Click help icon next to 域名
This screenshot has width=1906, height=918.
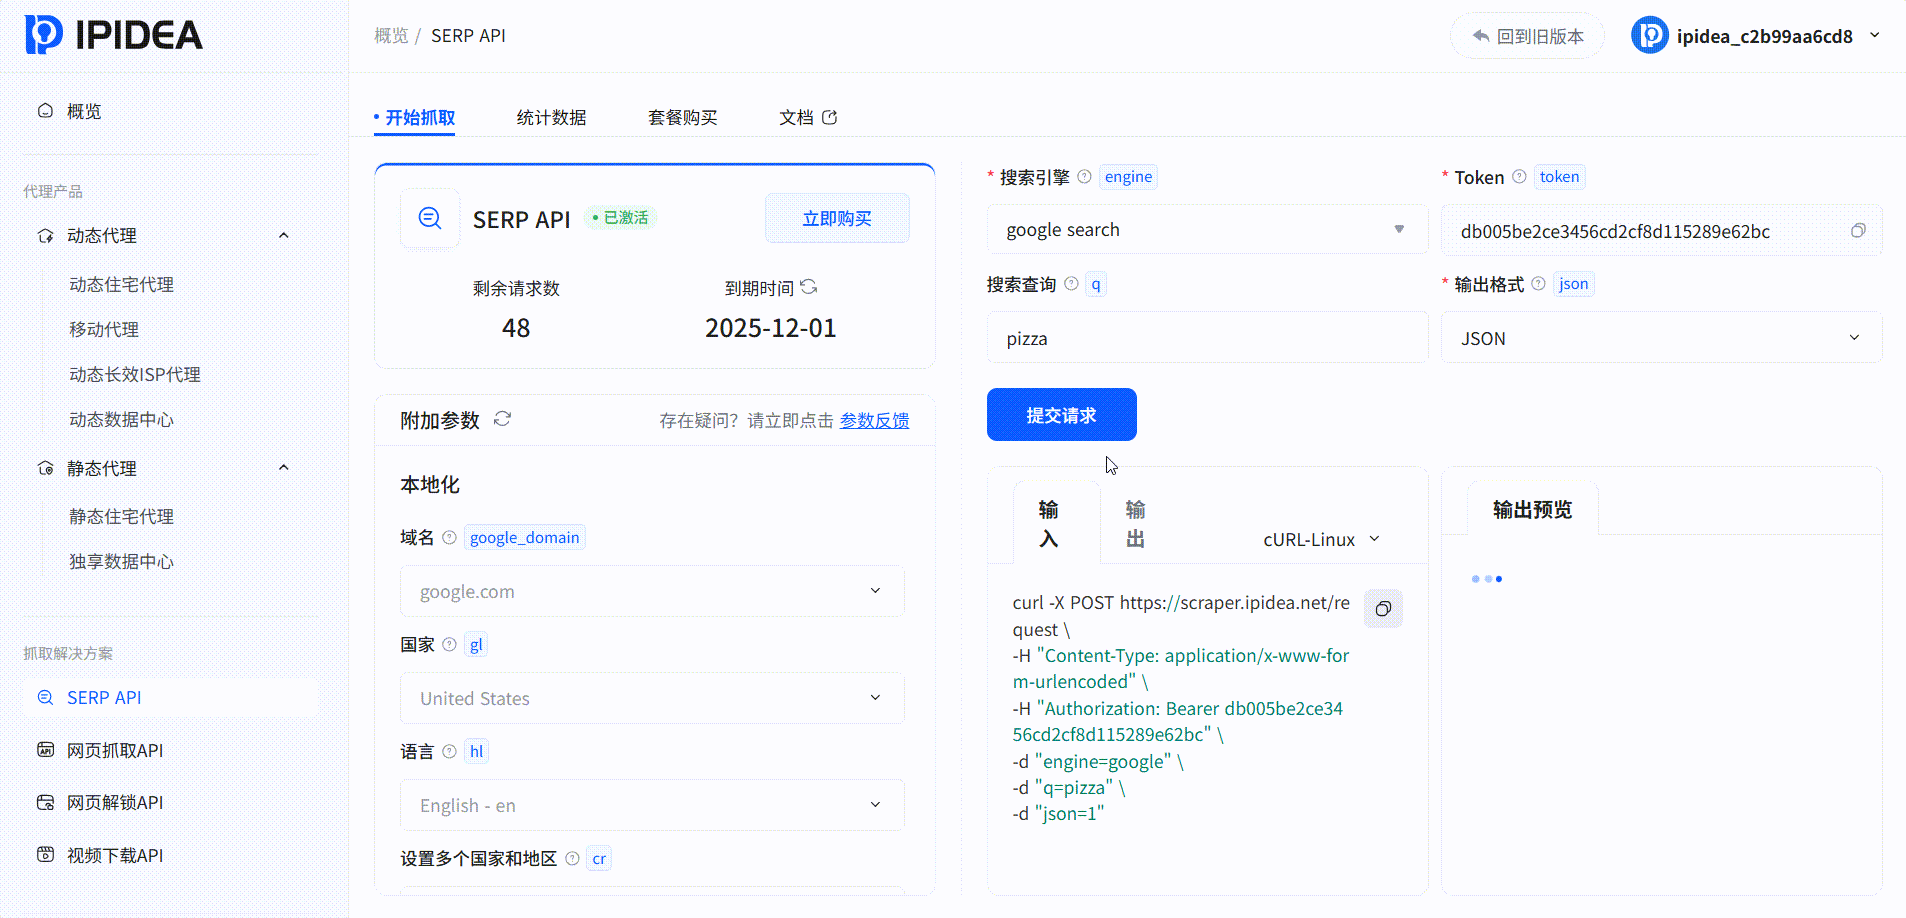pyautogui.click(x=449, y=538)
